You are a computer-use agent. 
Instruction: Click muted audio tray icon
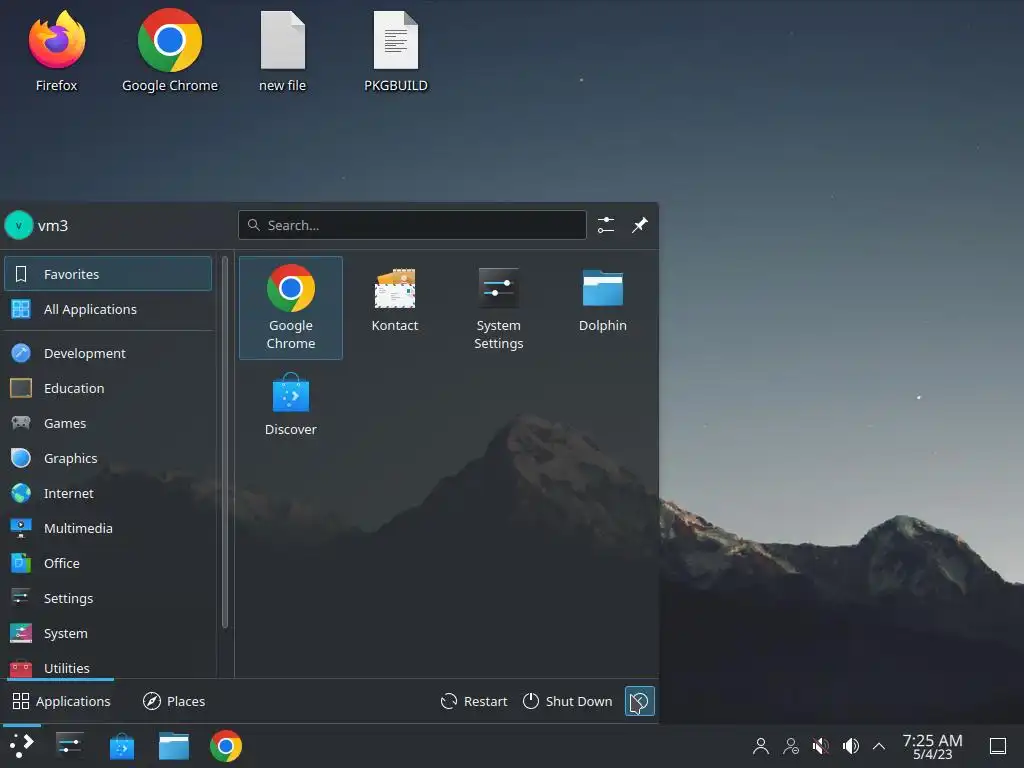tap(821, 746)
